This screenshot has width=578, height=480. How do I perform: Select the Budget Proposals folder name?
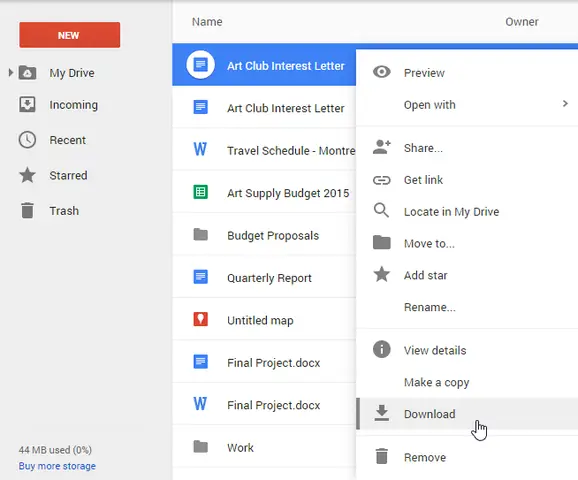click(x=273, y=236)
